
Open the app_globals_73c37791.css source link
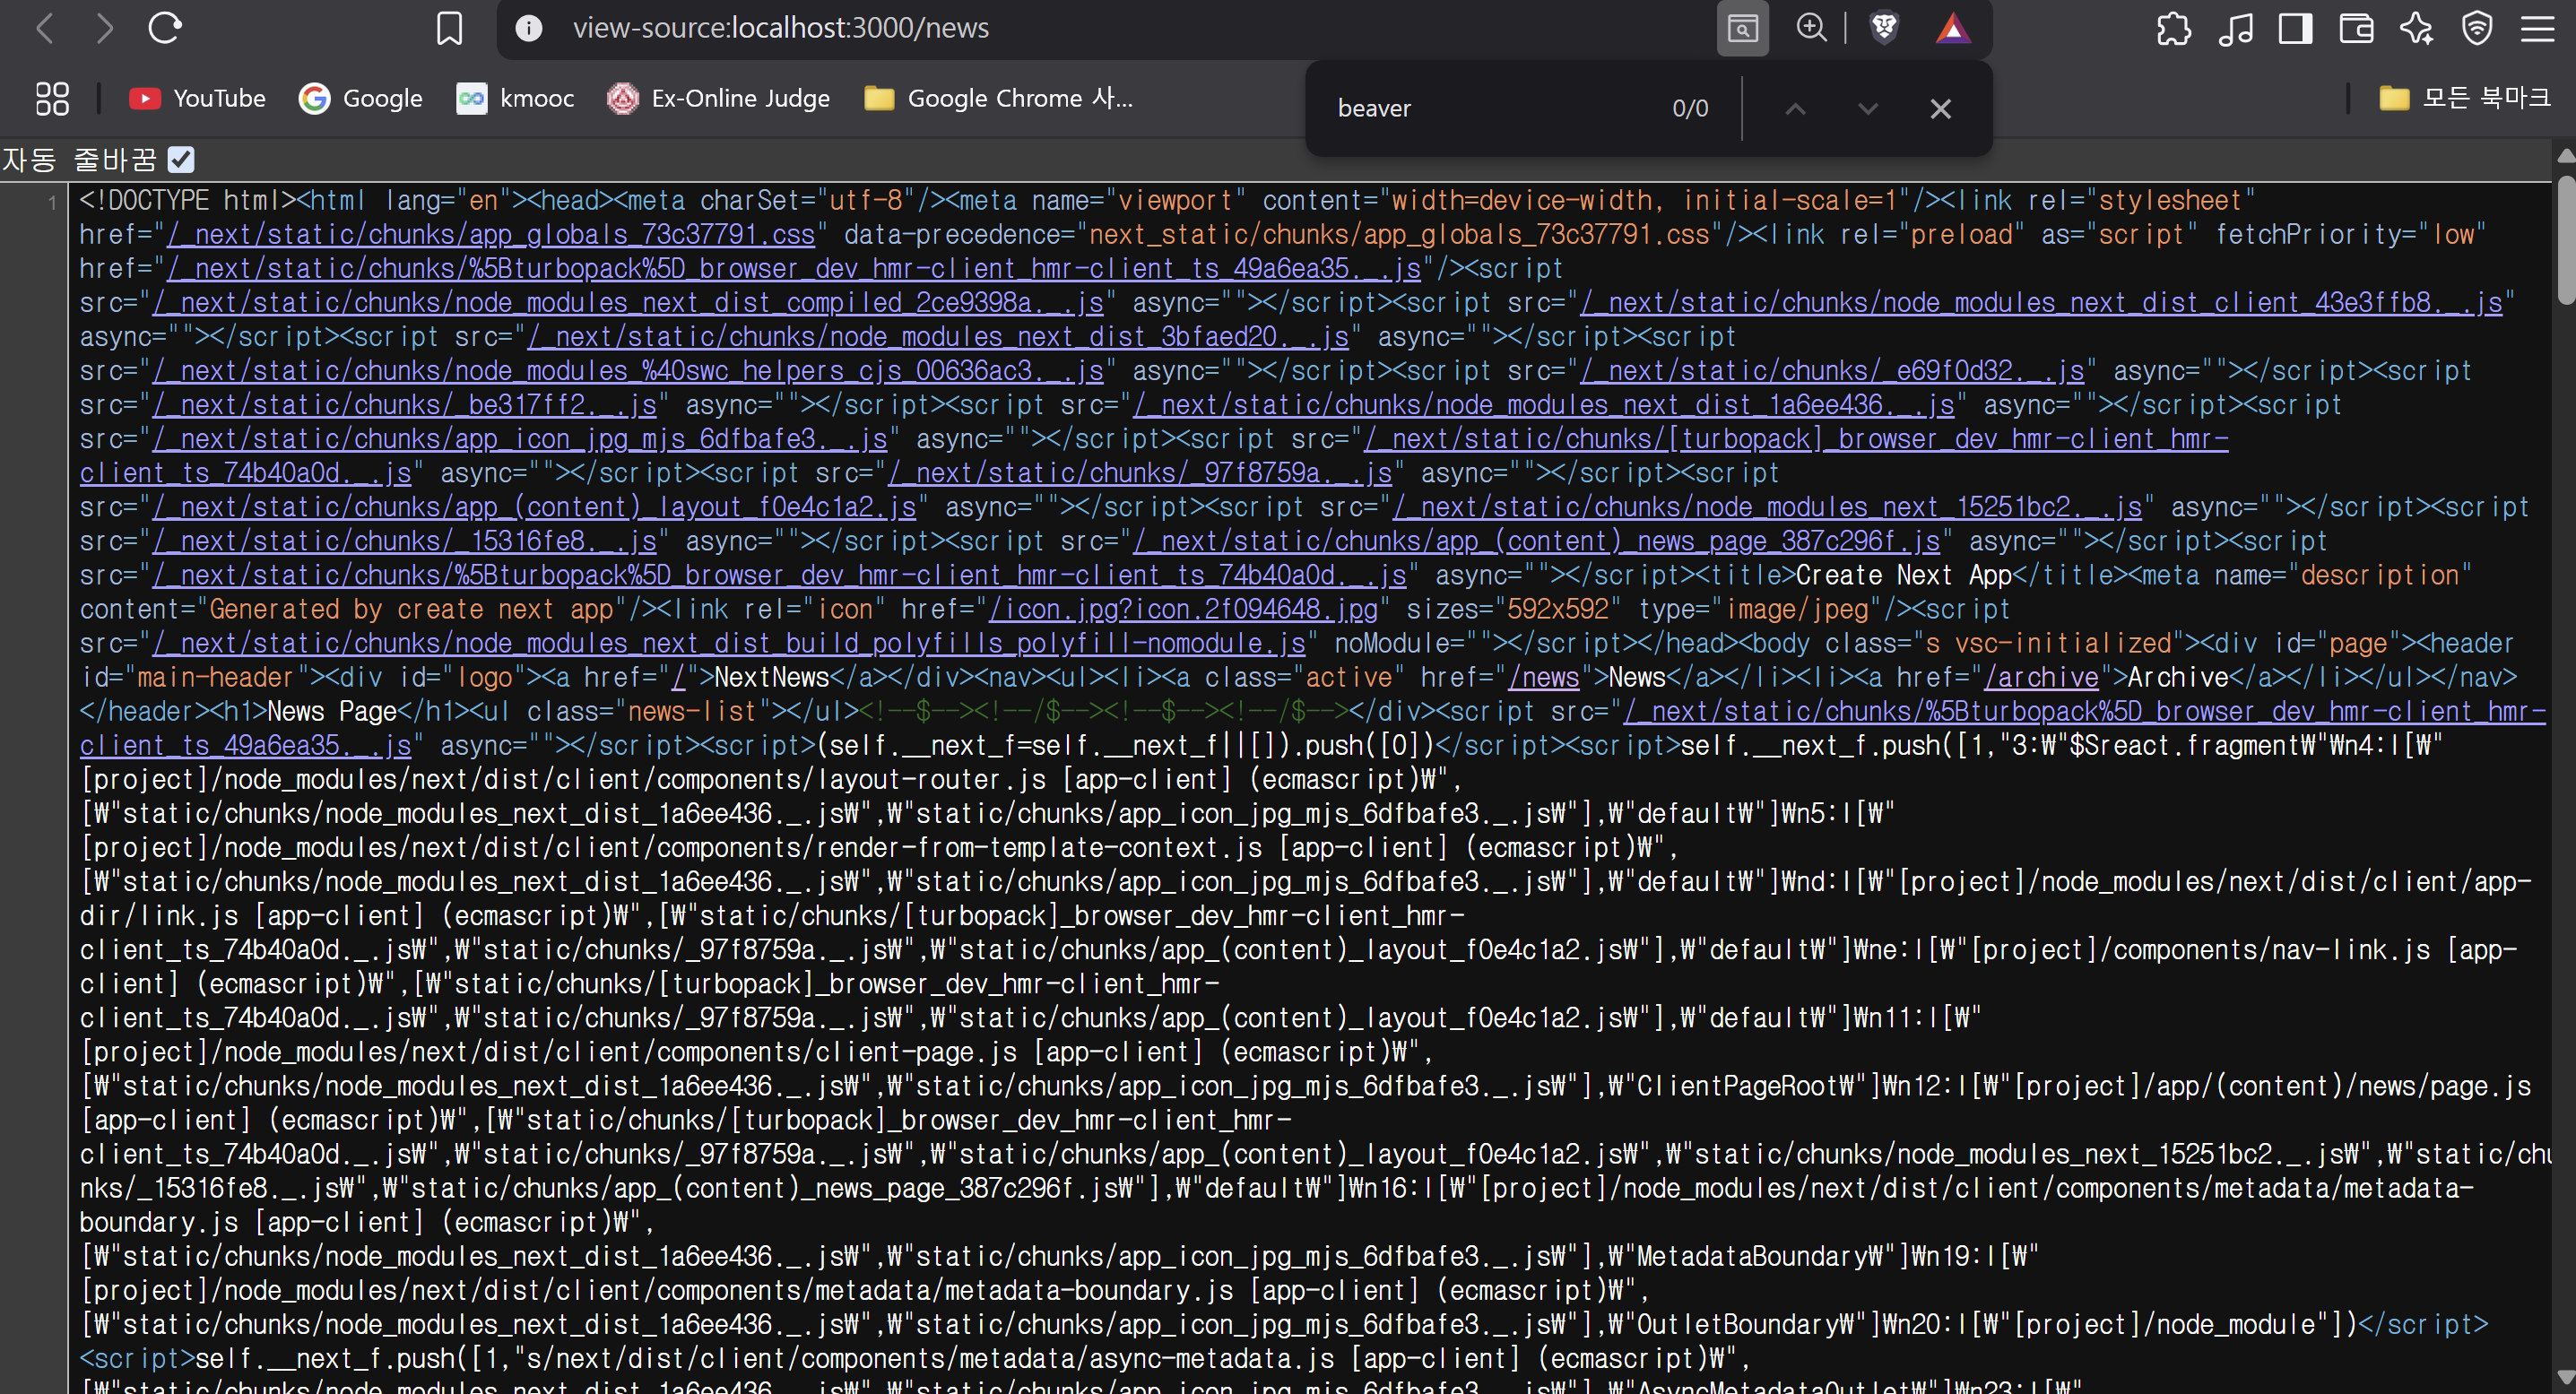pos(491,234)
